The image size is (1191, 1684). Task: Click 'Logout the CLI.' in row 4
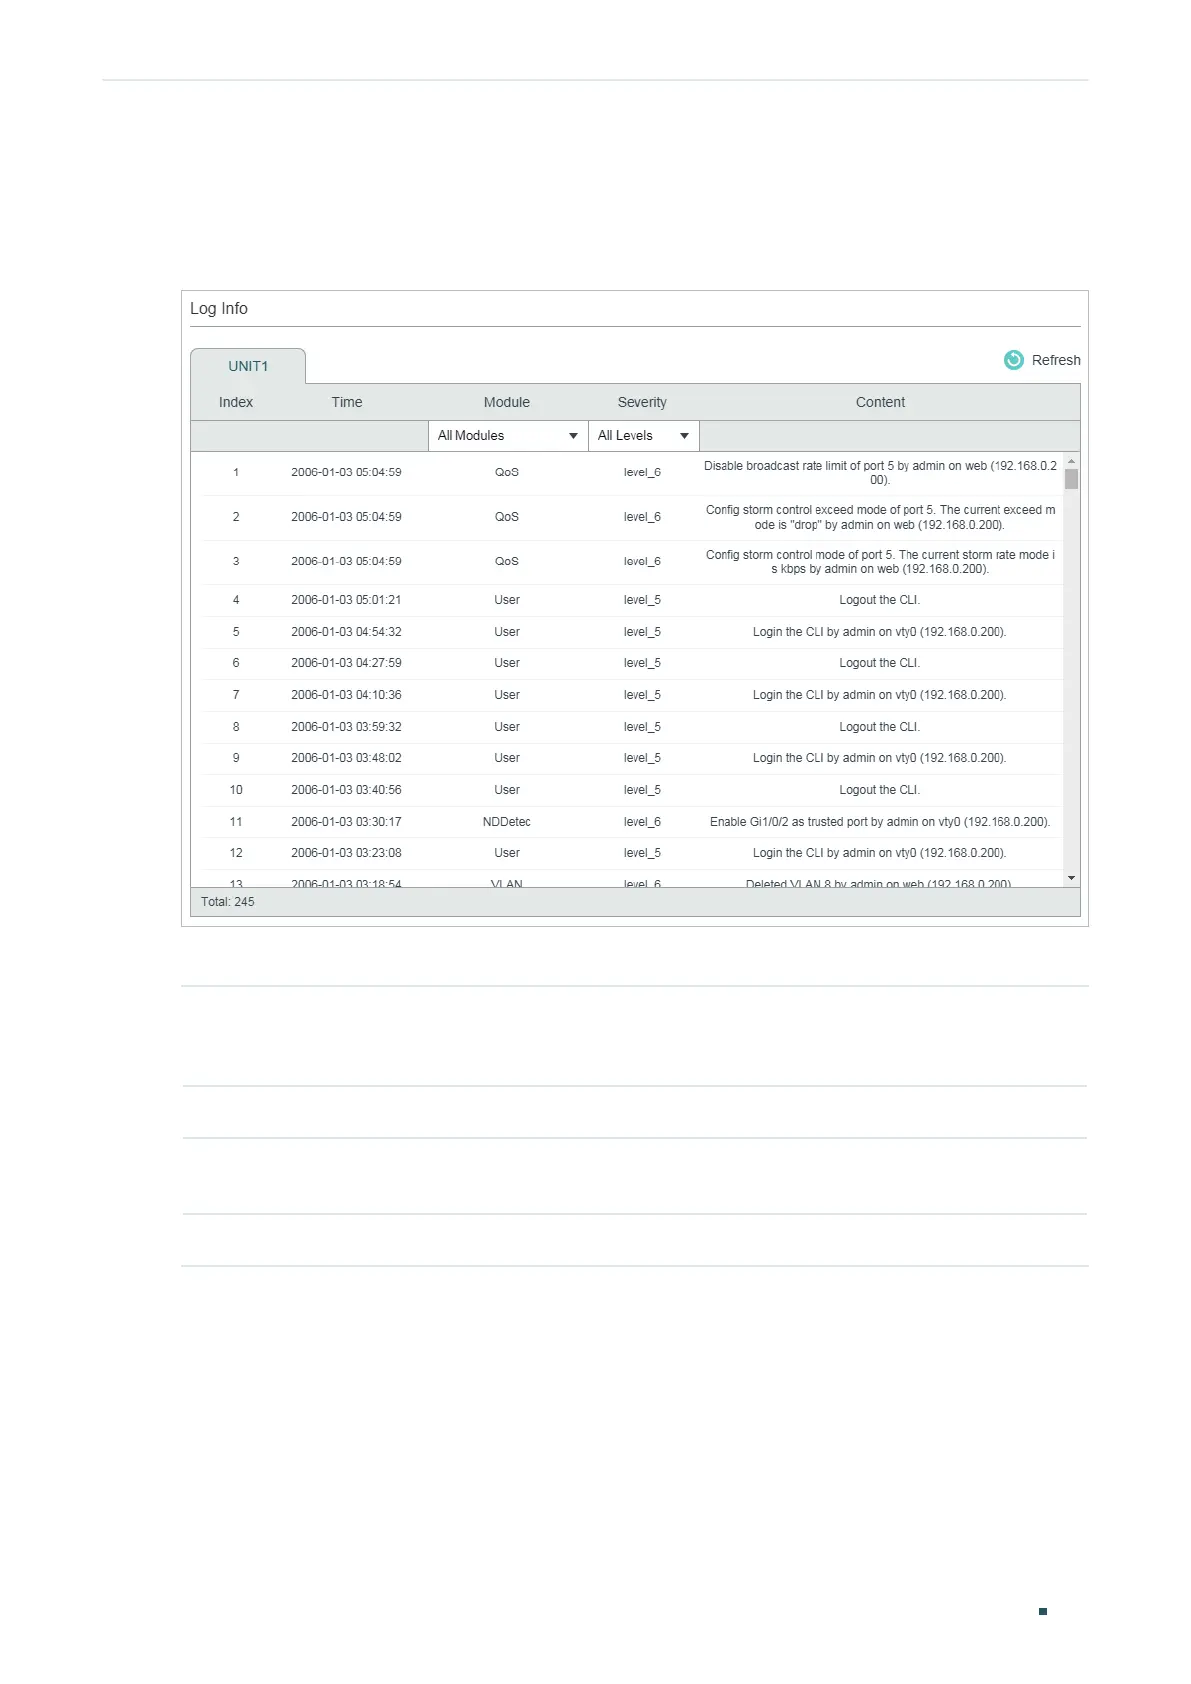(x=880, y=600)
